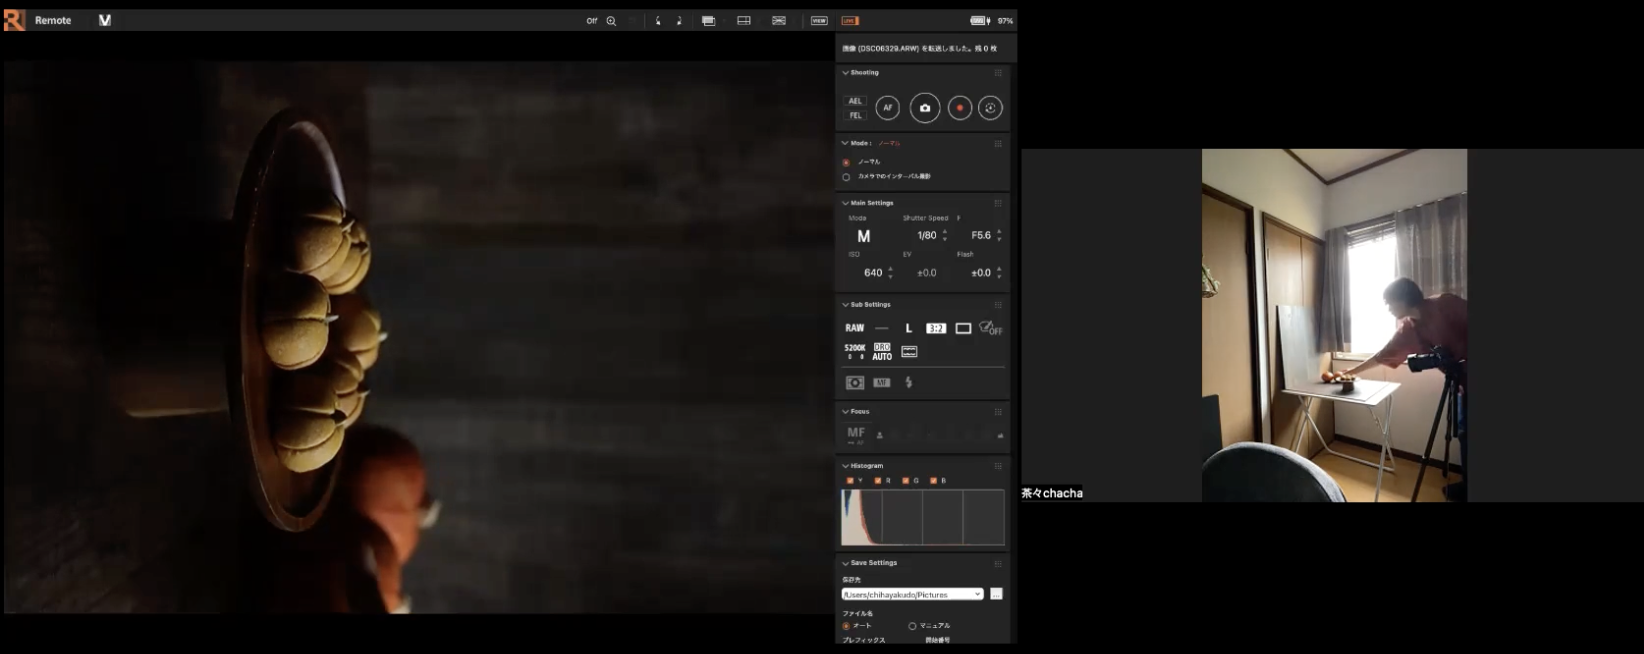Collapse the Mode panel
Image resolution: width=1644 pixels, height=654 pixels.
click(845, 143)
